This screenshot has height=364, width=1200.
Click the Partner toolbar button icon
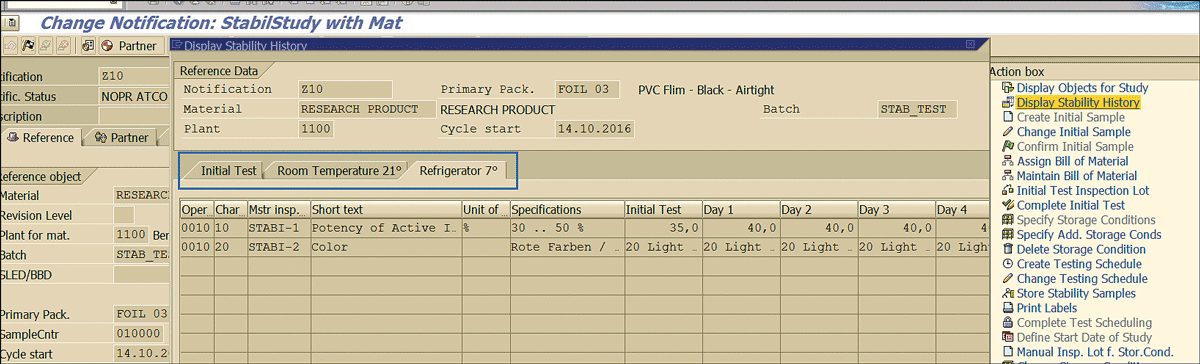[x=107, y=46]
